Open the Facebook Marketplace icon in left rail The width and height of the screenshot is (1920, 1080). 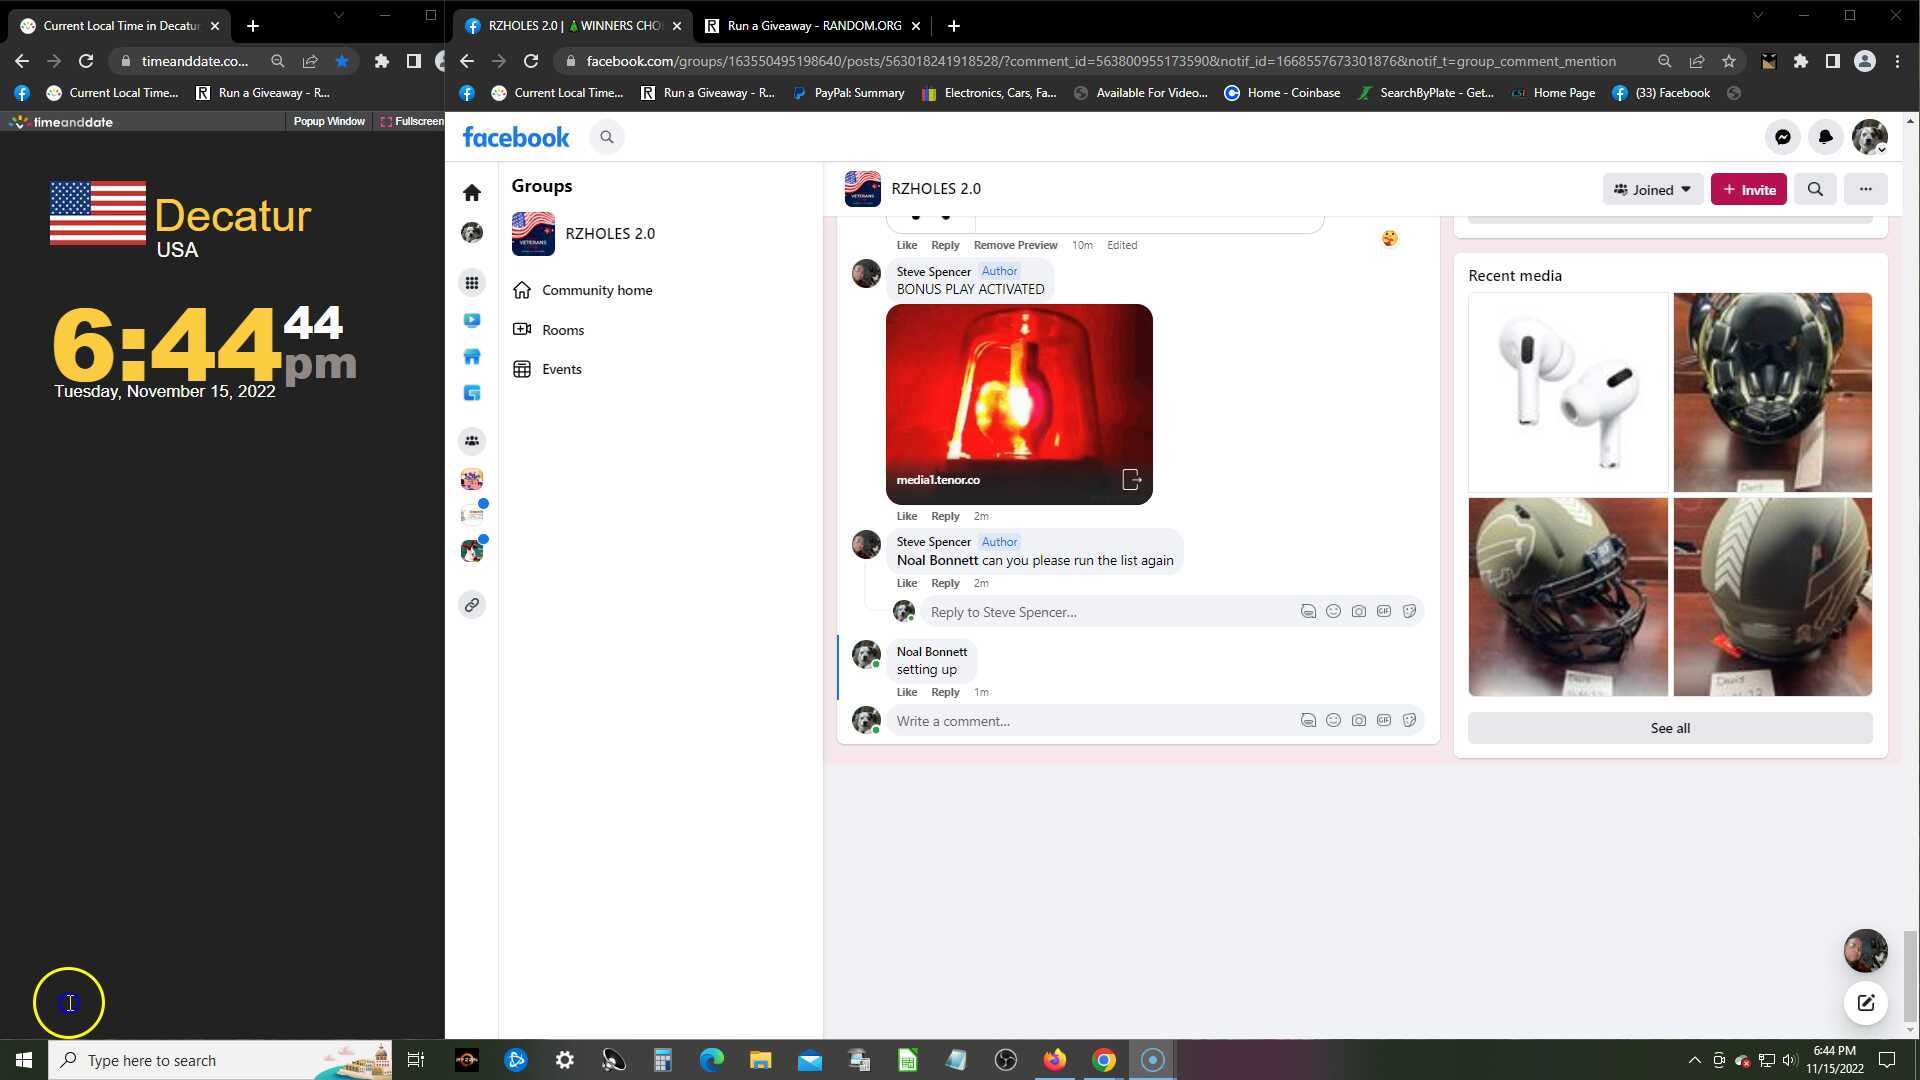point(472,357)
